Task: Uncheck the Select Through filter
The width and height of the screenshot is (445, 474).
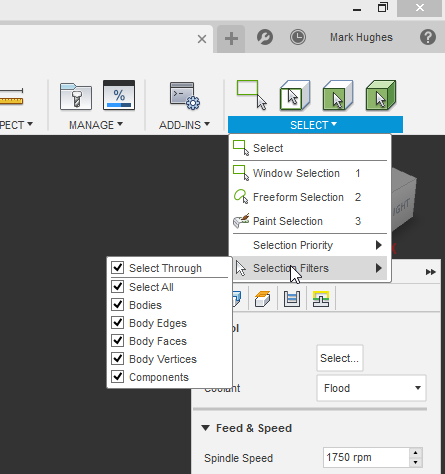Action: coord(117,267)
